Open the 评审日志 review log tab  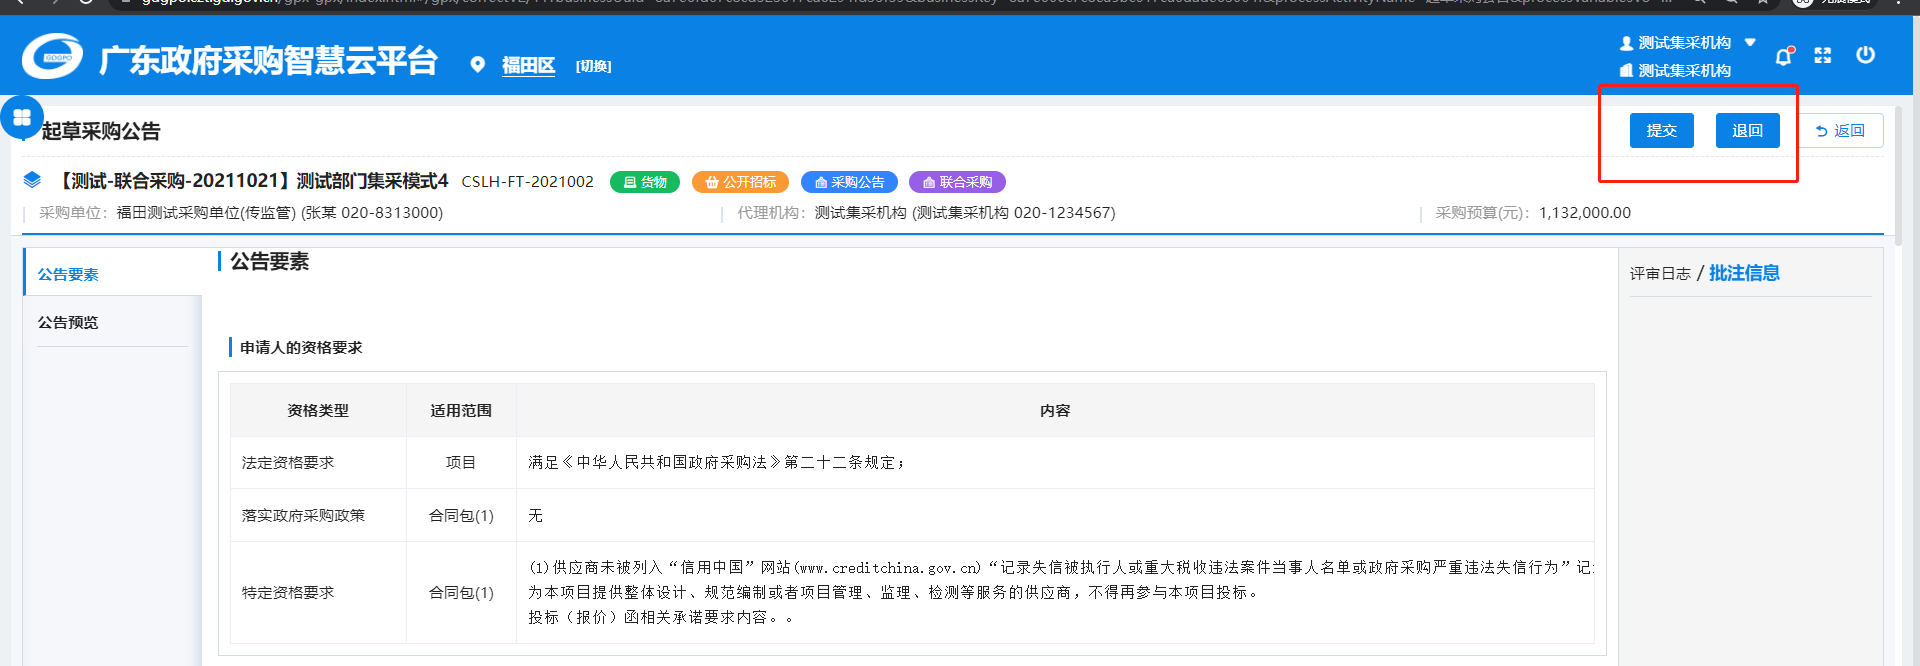pyautogui.click(x=1660, y=273)
